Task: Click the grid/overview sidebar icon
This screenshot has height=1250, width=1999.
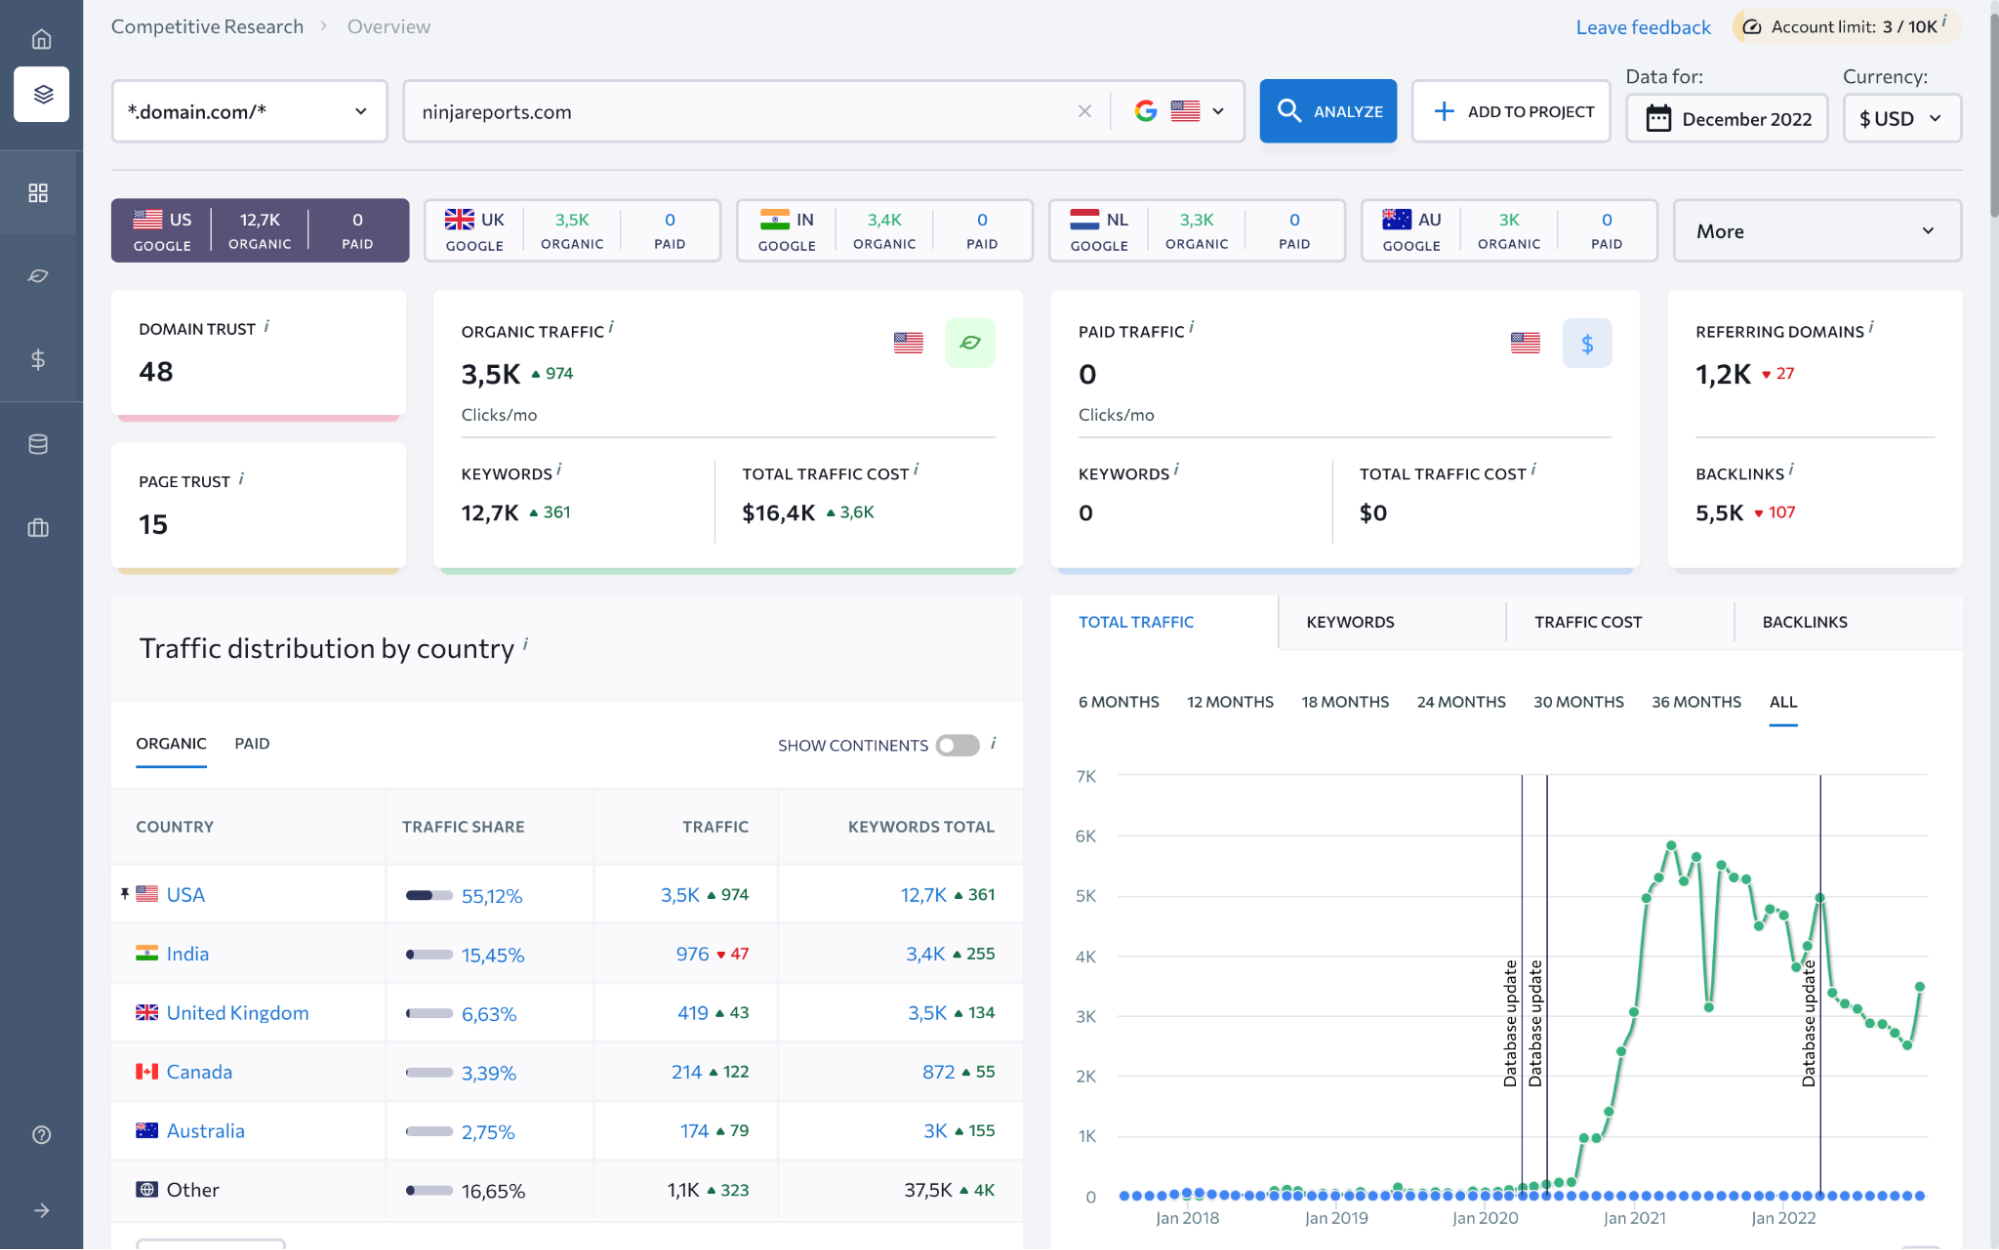Action: [x=39, y=192]
